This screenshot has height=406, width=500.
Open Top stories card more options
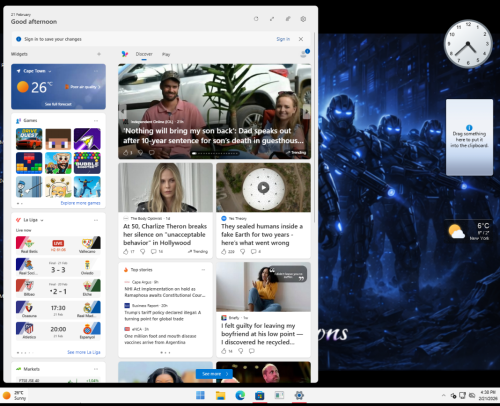pyautogui.click(x=203, y=270)
